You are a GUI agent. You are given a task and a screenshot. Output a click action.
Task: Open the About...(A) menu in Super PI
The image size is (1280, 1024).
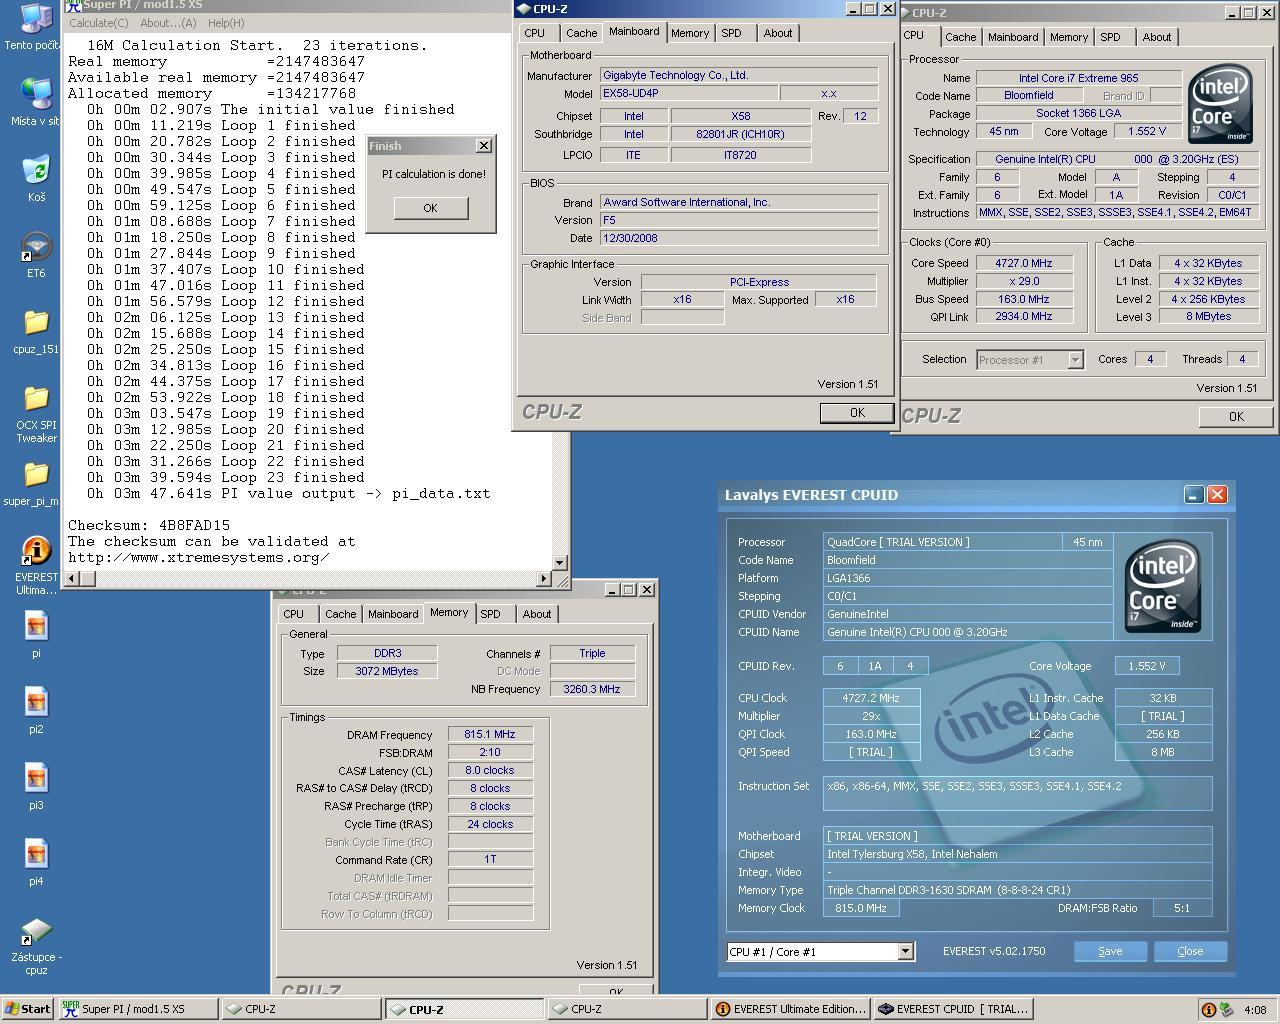(x=168, y=23)
